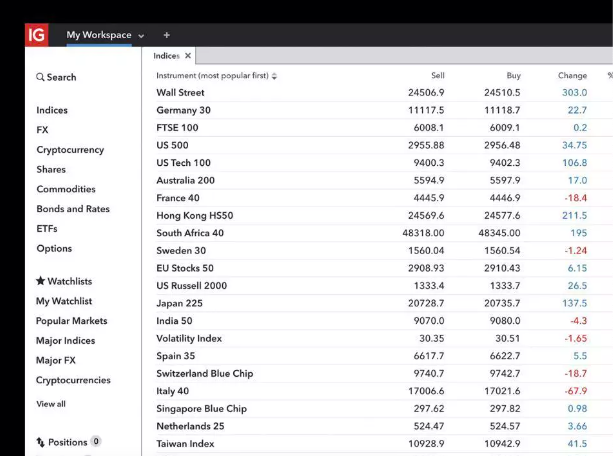Click the Watchlists star icon
The height and width of the screenshot is (456, 613).
(x=40, y=281)
